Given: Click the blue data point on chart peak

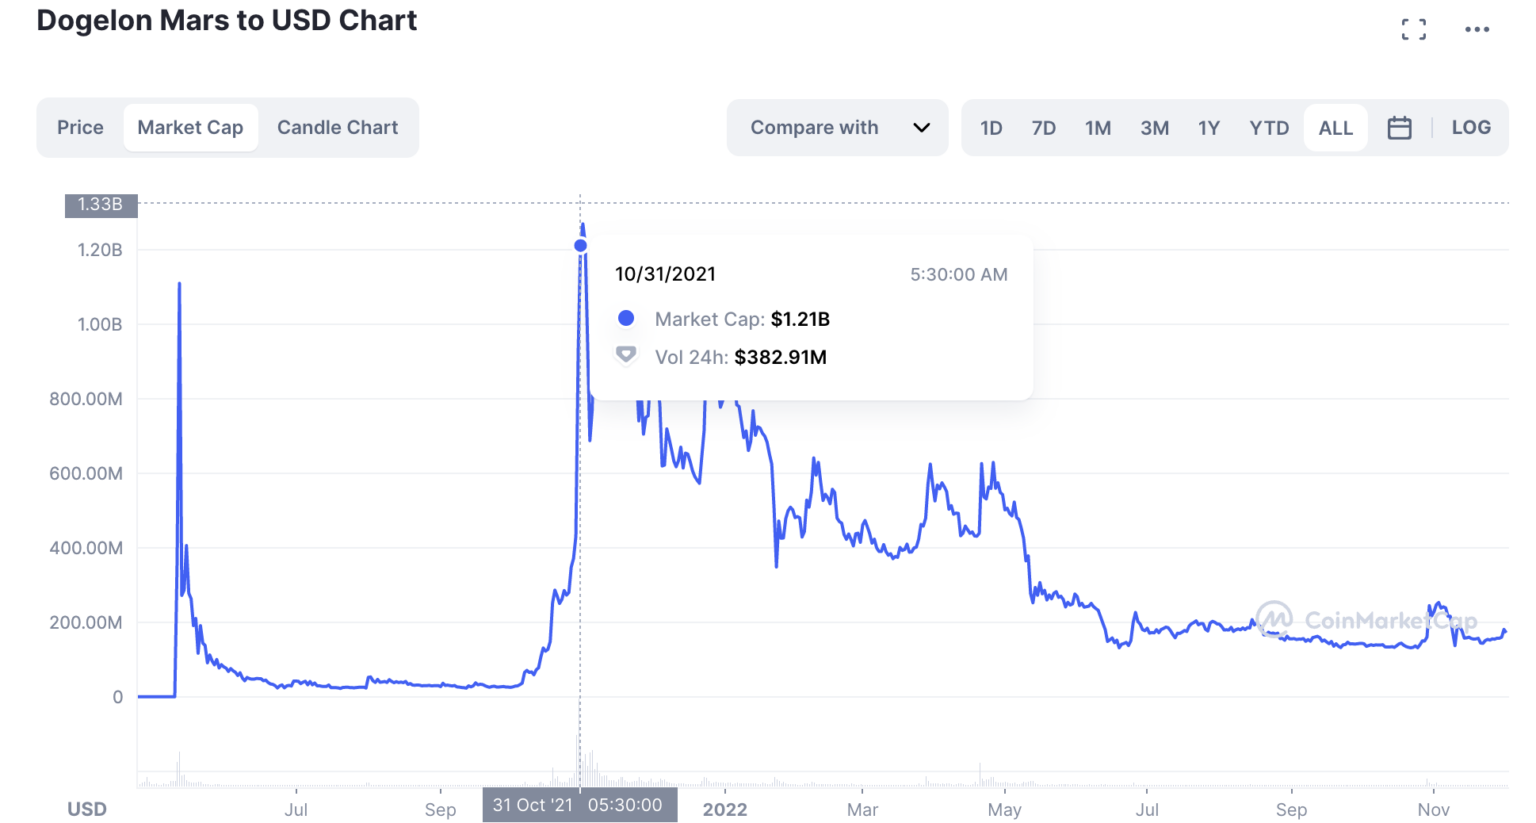Looking at the screenshot, I should coord(580,246).
